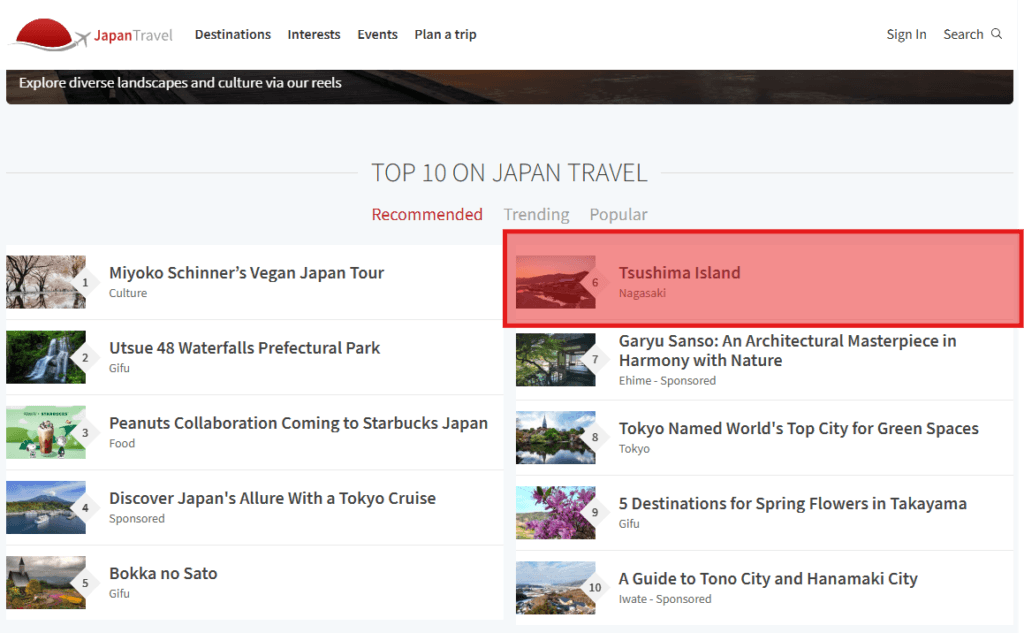
Task: Select the Recommended tab
Action: 427,214
